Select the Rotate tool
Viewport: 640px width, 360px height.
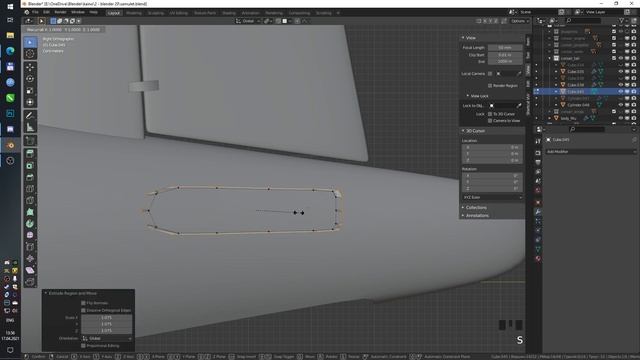(x=30, y=78)
